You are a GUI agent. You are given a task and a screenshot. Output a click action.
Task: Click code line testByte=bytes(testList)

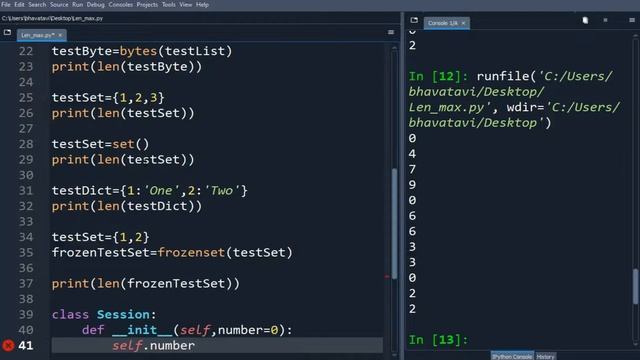point(142,51)
